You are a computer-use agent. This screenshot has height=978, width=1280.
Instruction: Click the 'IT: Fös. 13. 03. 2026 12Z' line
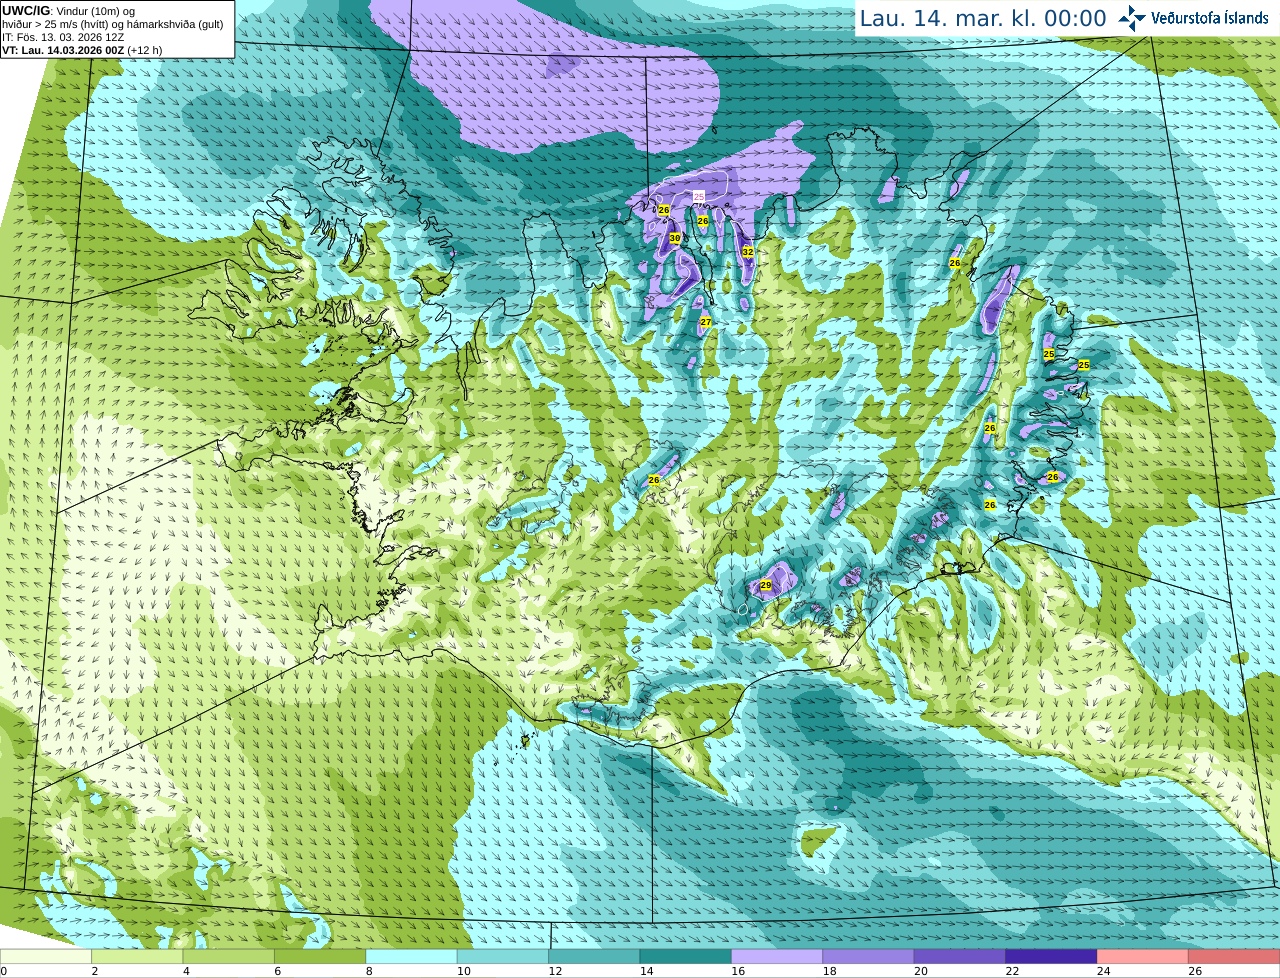click(x=63, y=37)
